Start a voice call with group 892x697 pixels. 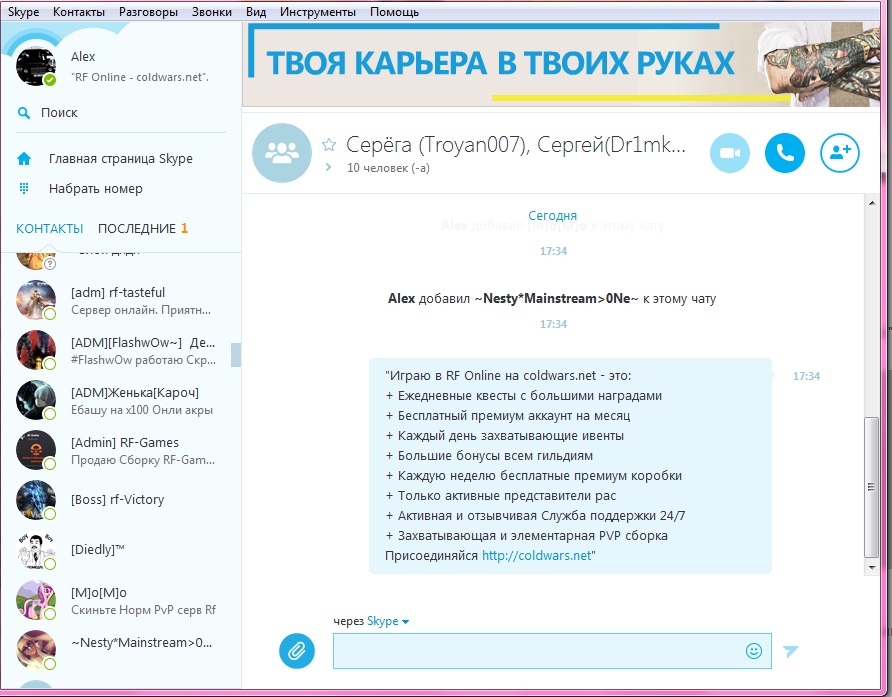pyautogui.click(x=784, y=152)
